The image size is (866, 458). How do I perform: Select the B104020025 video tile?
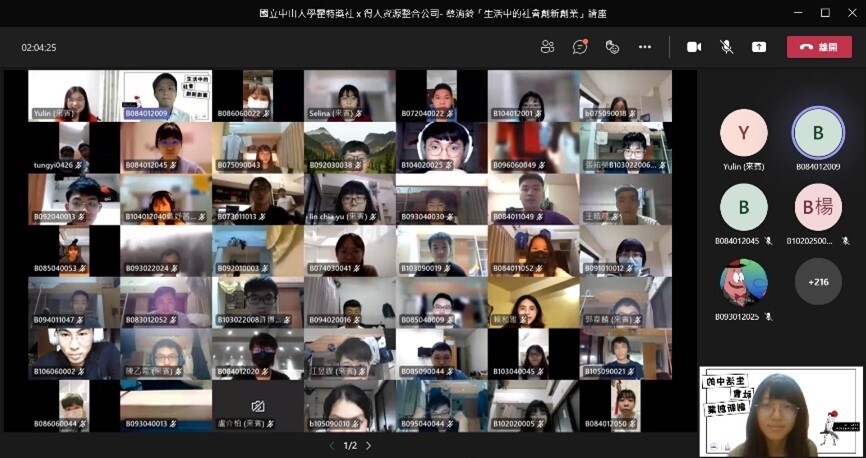pyautogui.click(x=441, y=148)
